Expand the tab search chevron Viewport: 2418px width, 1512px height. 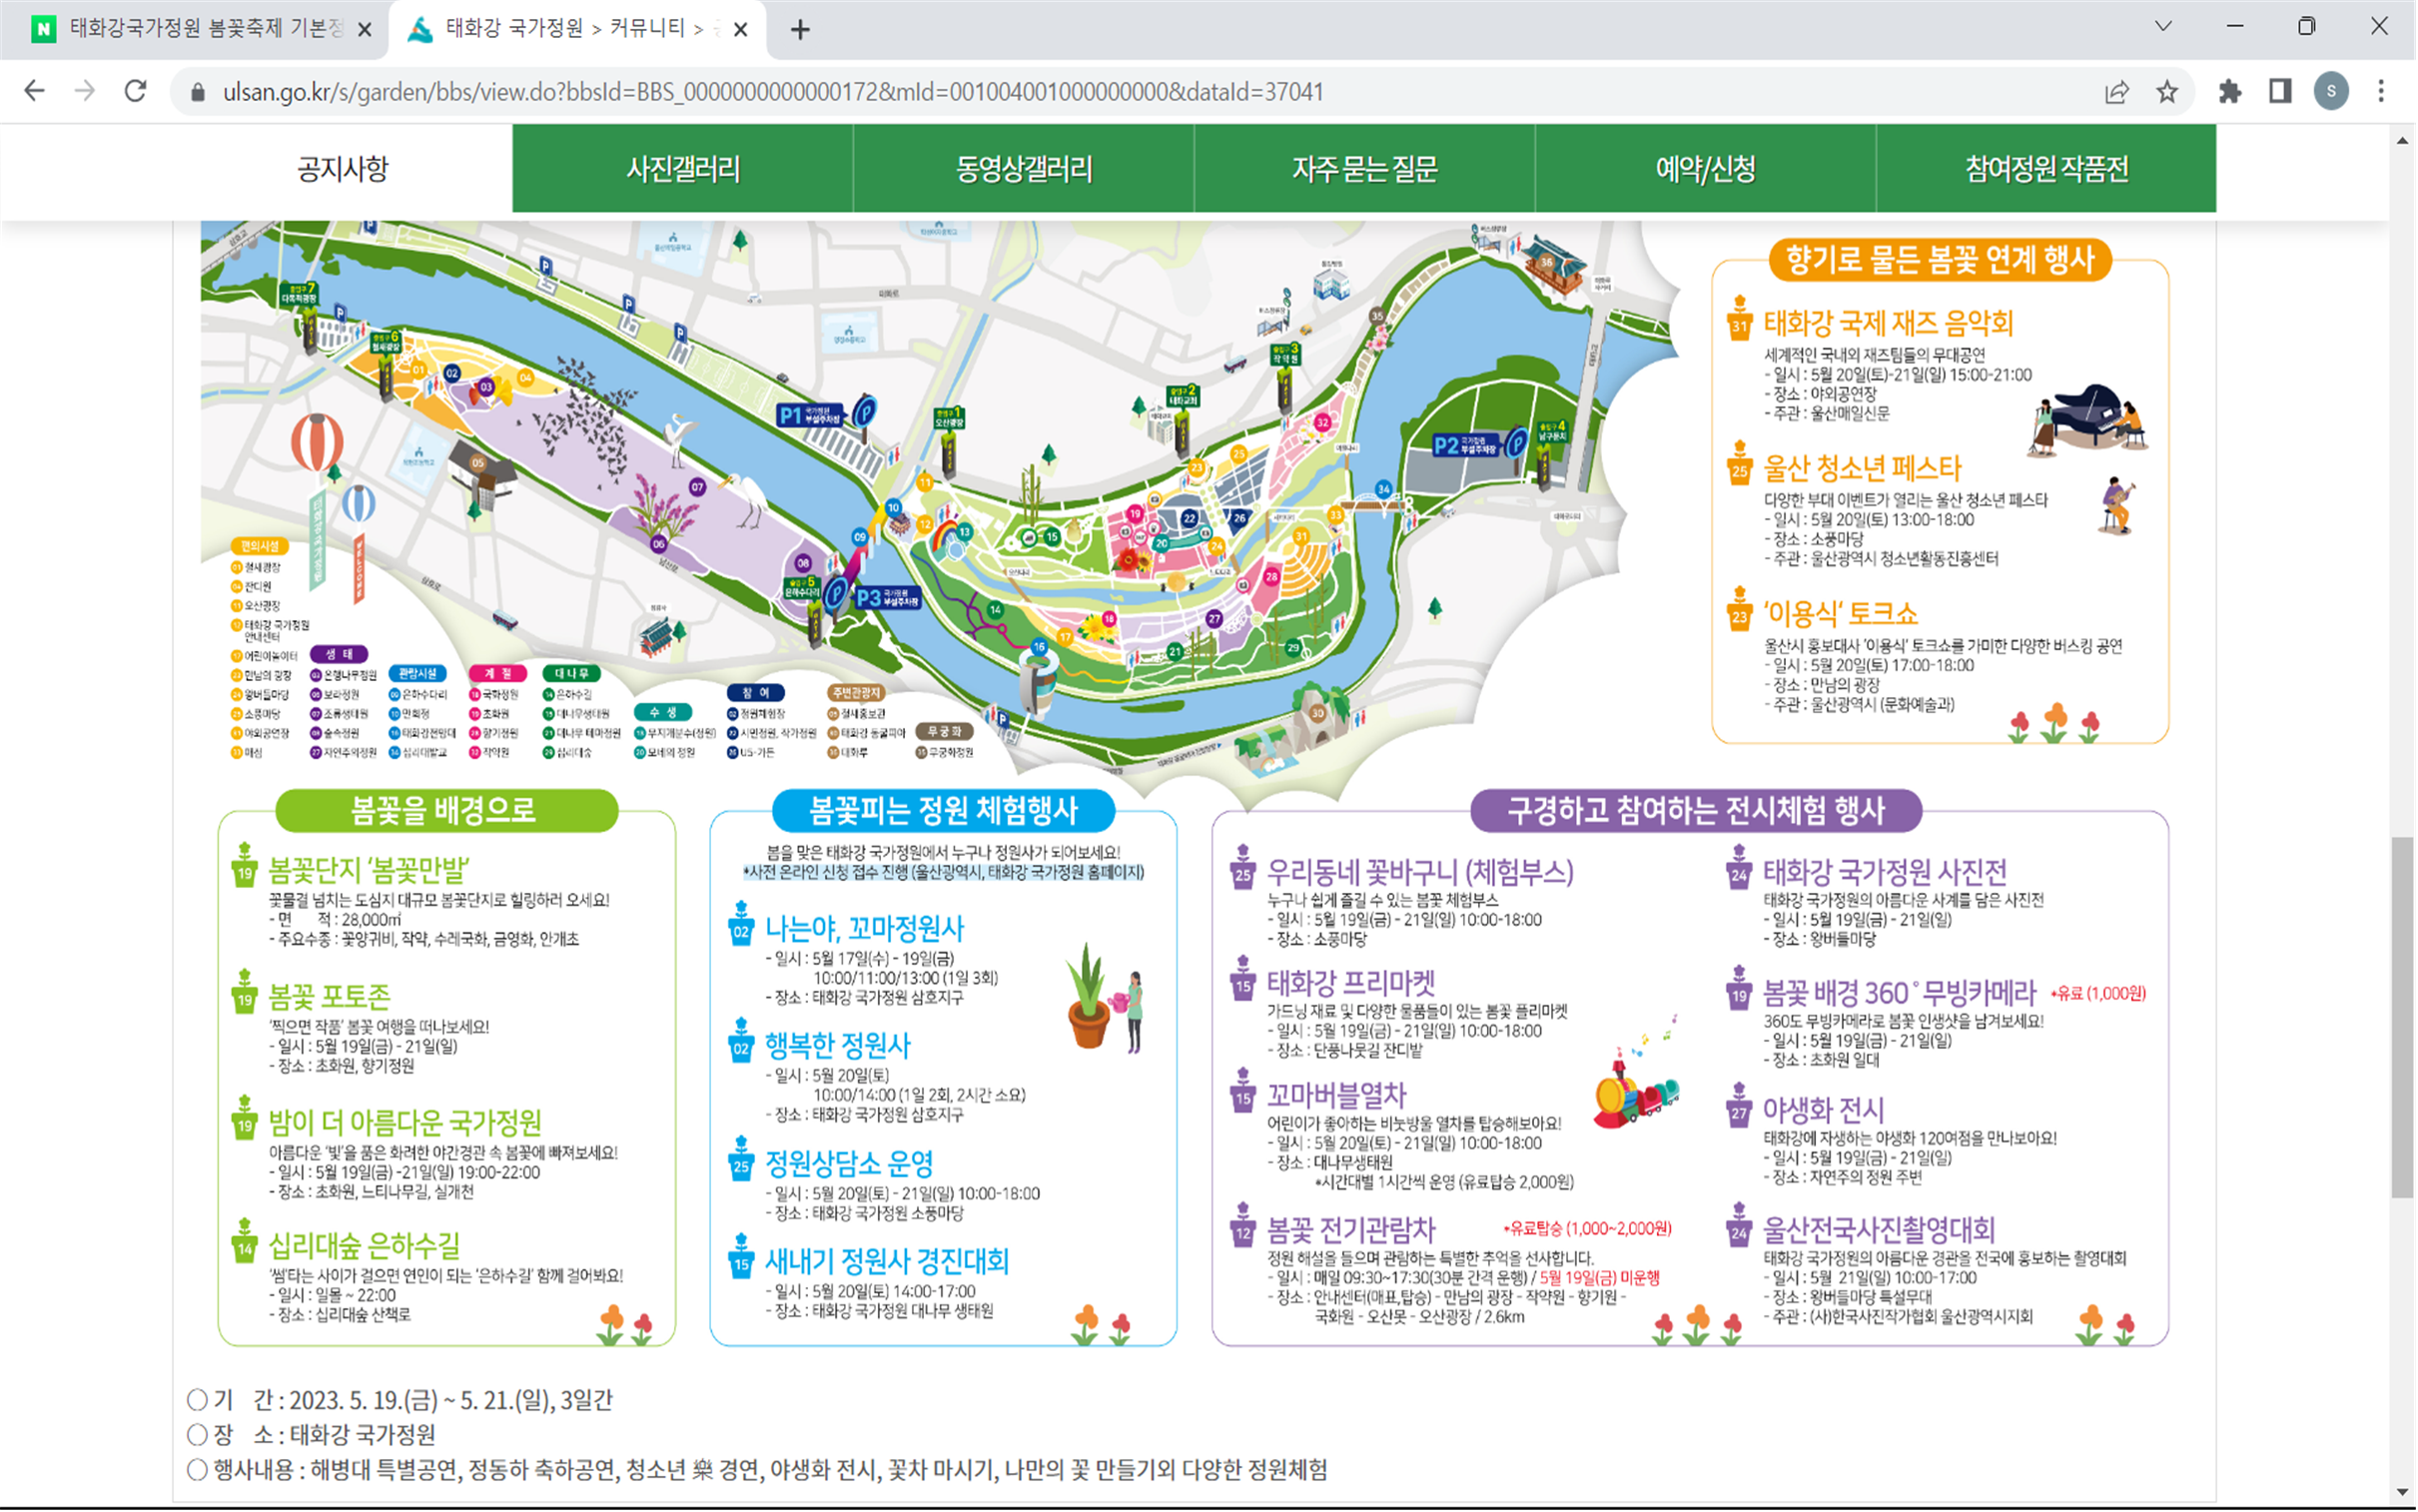[x=2163, y=27]
